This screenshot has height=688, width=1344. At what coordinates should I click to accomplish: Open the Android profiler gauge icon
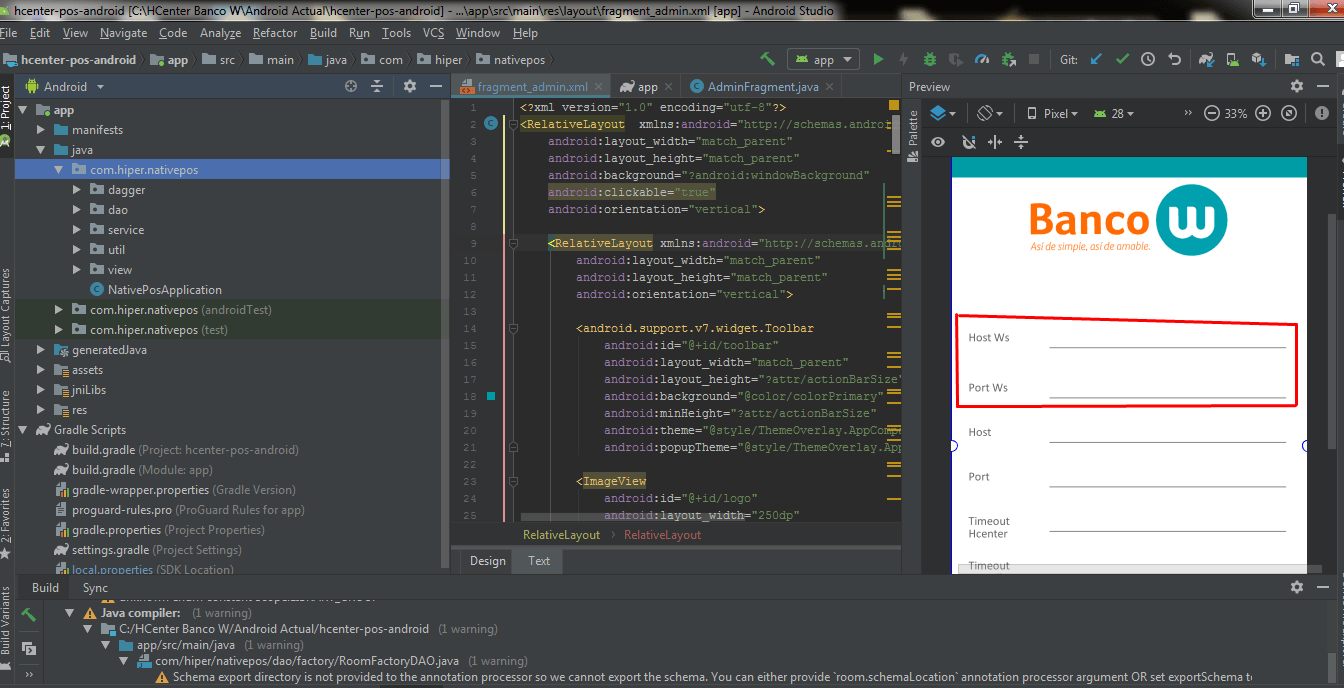982,60
